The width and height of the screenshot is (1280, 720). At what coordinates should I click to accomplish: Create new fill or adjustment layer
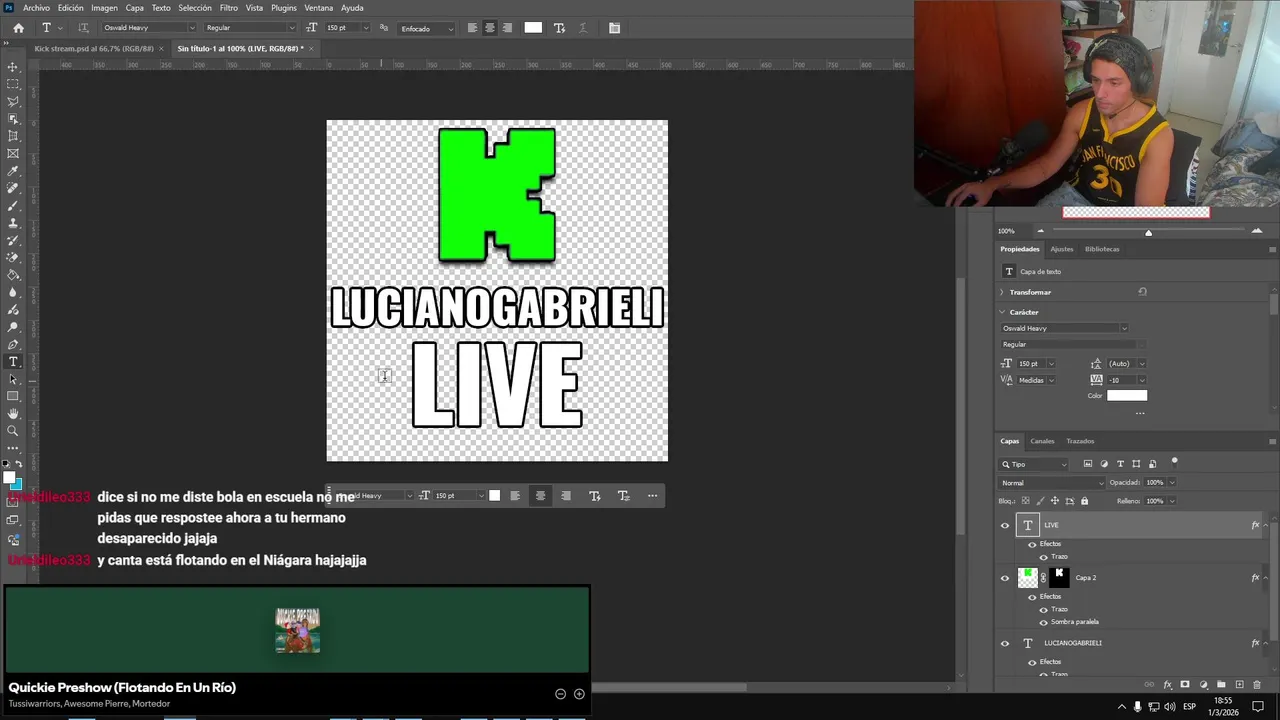click(1203, 685)
